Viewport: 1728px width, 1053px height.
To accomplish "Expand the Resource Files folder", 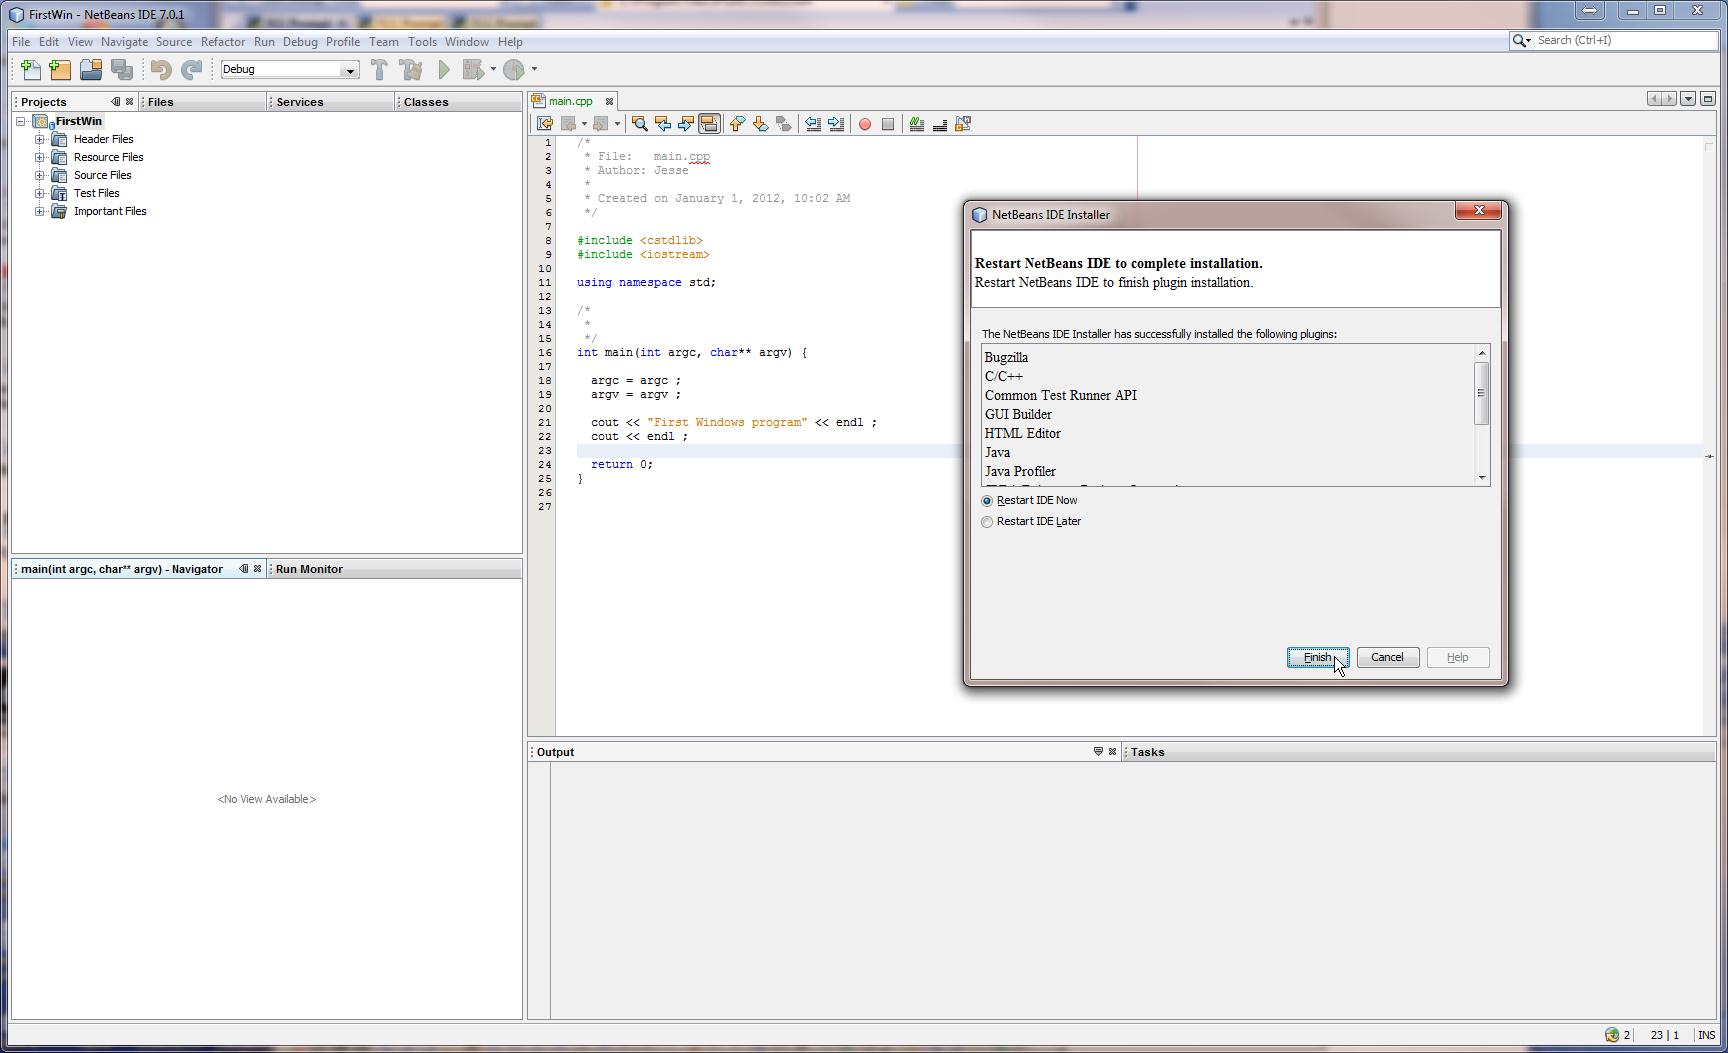I will pos(39,157).
